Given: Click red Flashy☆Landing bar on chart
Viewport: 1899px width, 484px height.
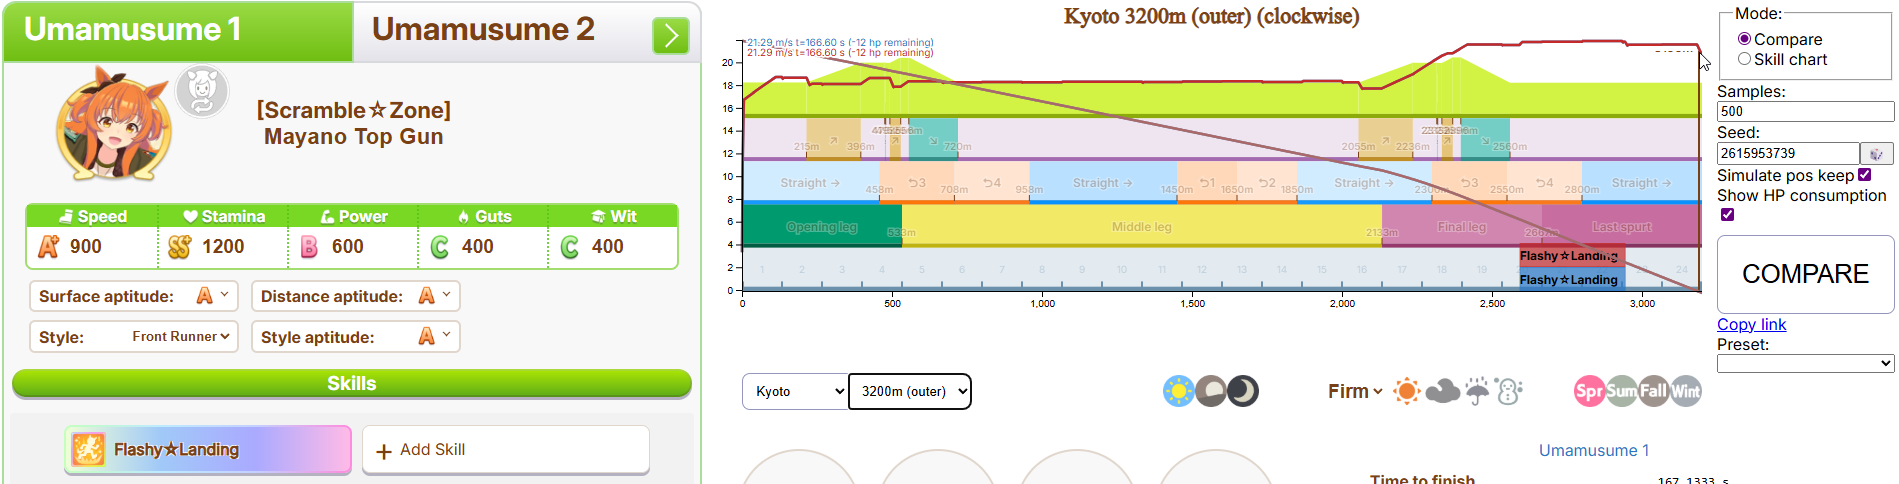Looking at the screenshot, I should click(1572, 256).
